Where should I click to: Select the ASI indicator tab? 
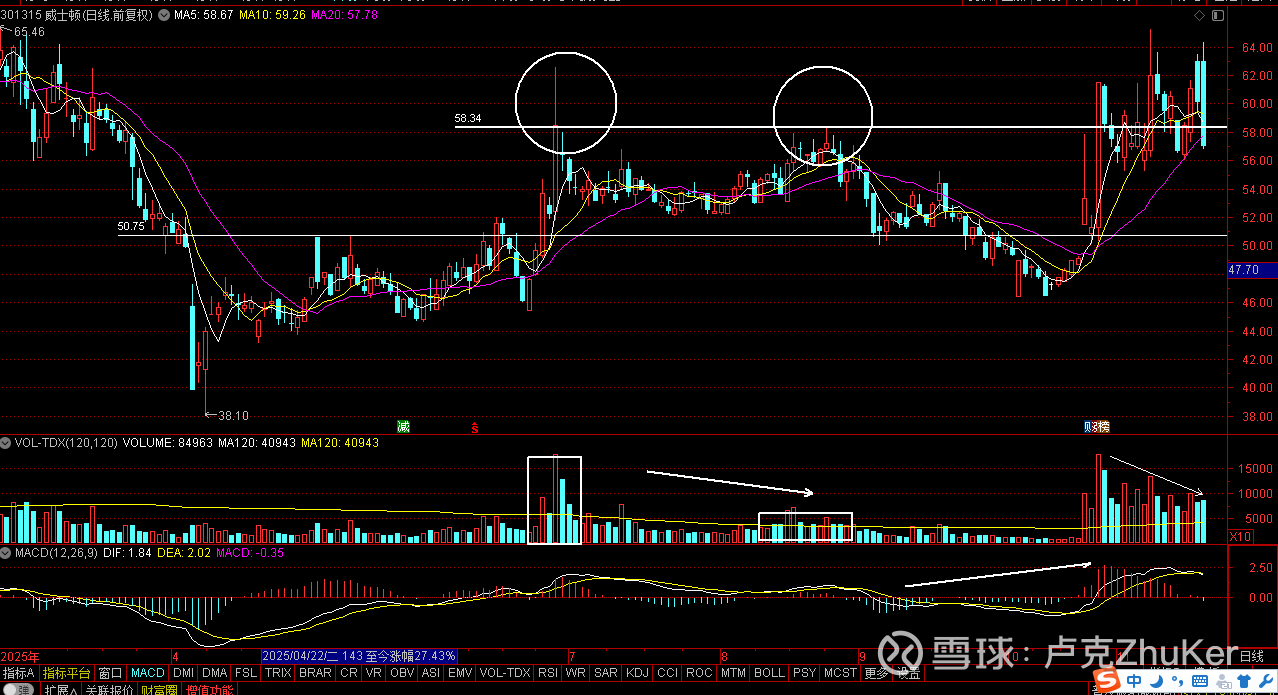click(431, 673)
